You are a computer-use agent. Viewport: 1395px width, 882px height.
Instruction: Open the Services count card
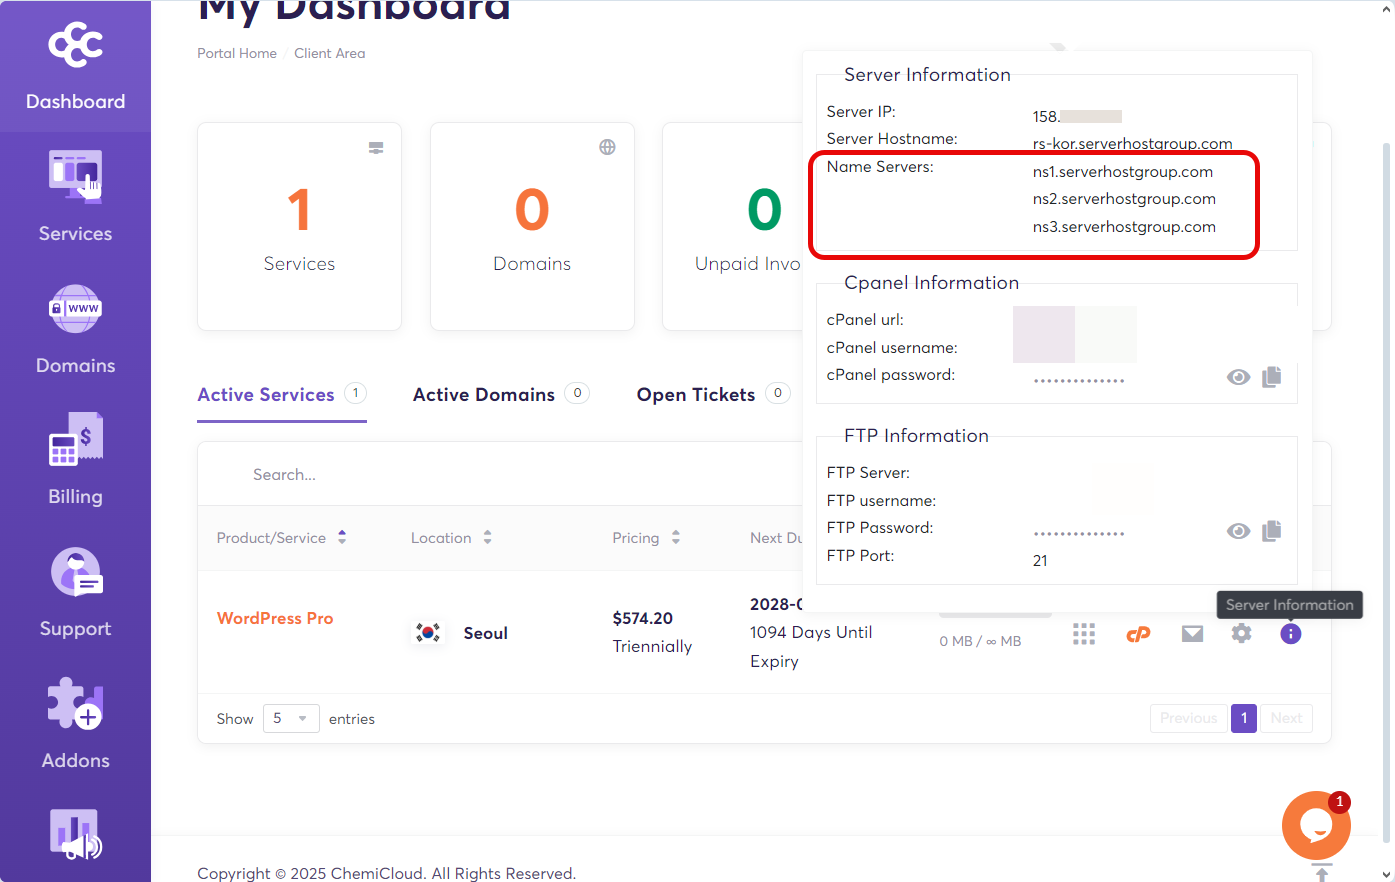[299, 226]
